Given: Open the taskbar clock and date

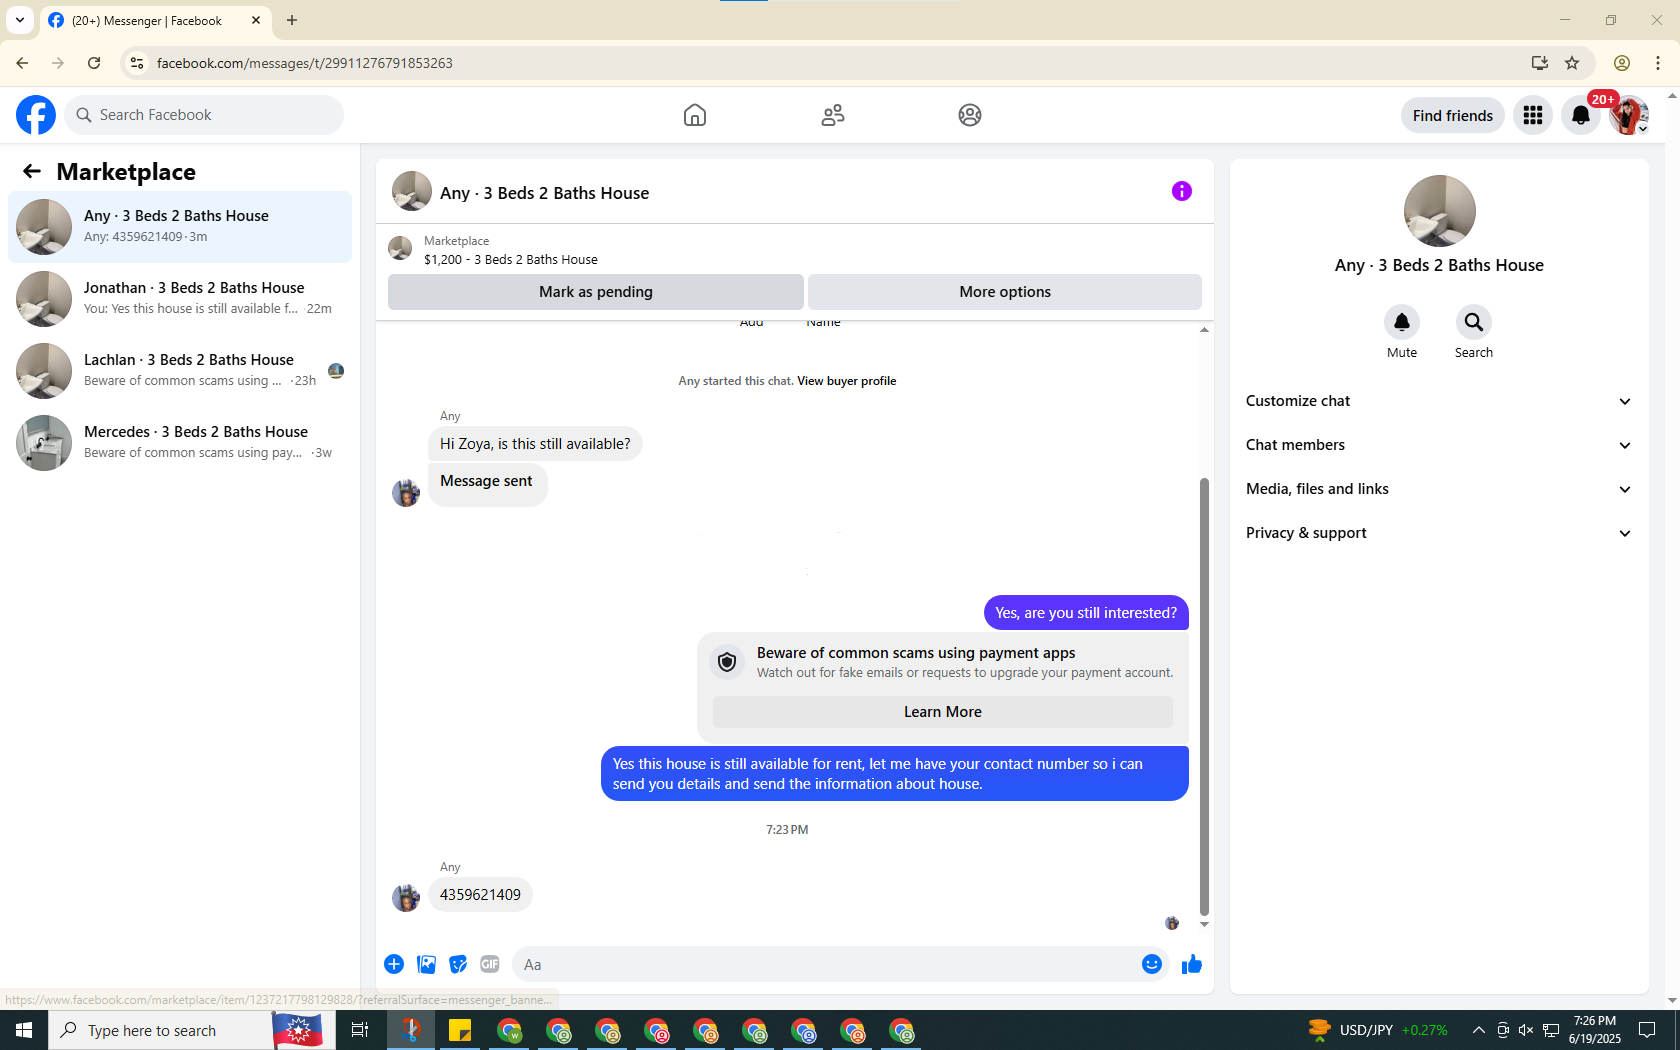Looking at the screenshot, I should [x=1595, y=1030].
